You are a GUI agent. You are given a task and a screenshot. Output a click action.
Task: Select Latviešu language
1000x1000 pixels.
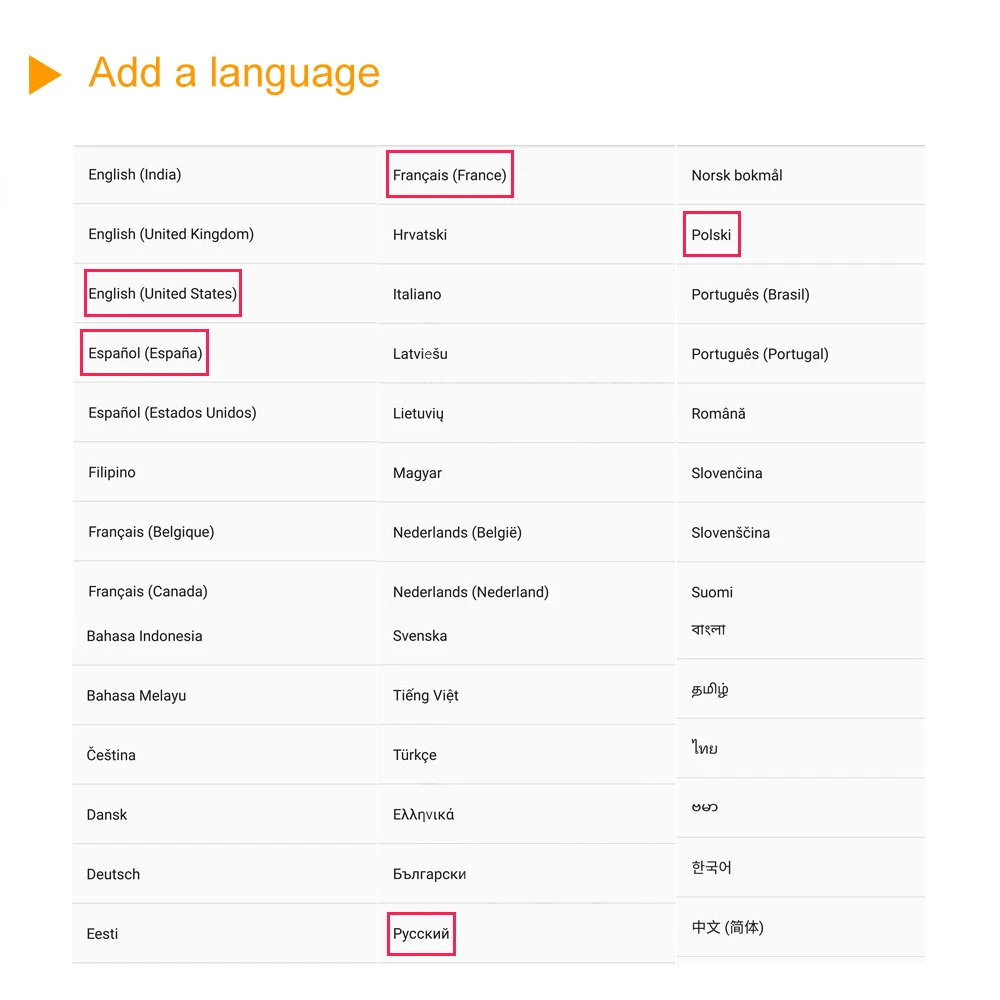tap(420, 353)
